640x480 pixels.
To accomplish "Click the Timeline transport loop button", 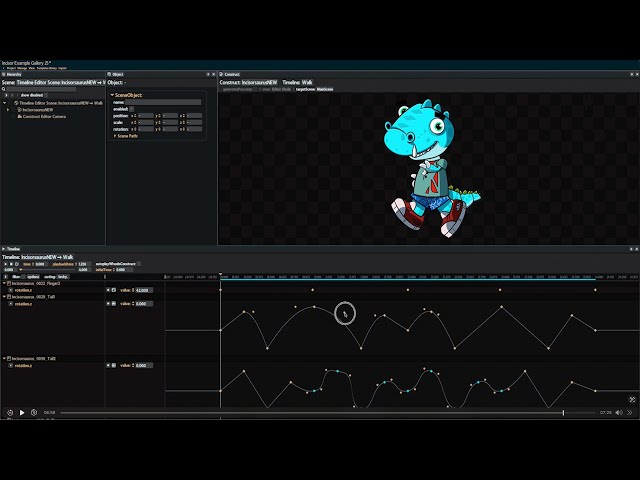I will click(x=17, y=264).
